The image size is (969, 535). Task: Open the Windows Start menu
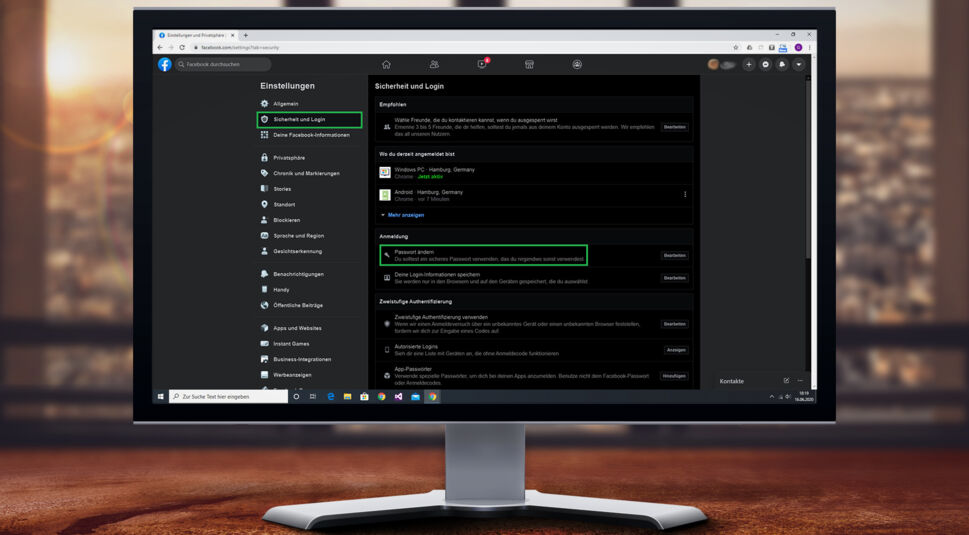[x=161, y=397]
